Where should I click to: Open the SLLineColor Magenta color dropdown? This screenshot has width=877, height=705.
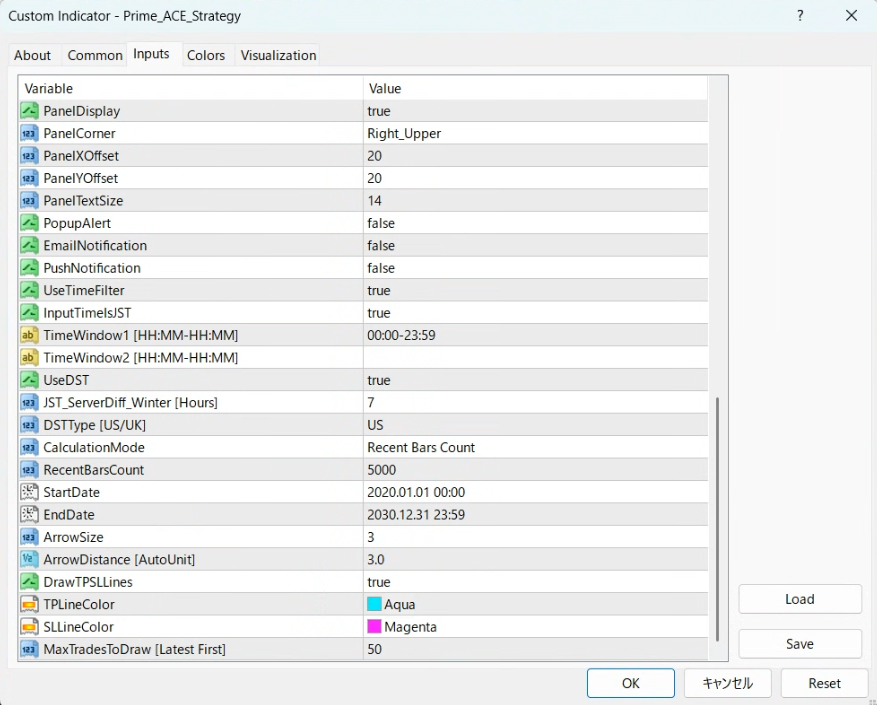[535, 627]
